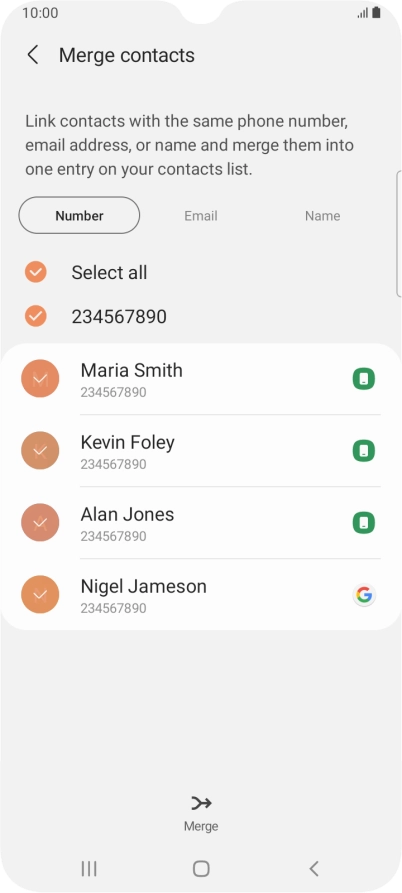Click Maria Smith's phone storage icon
Image resolution: width=402 pixels, height=893 pixels.
click(364, 379)
